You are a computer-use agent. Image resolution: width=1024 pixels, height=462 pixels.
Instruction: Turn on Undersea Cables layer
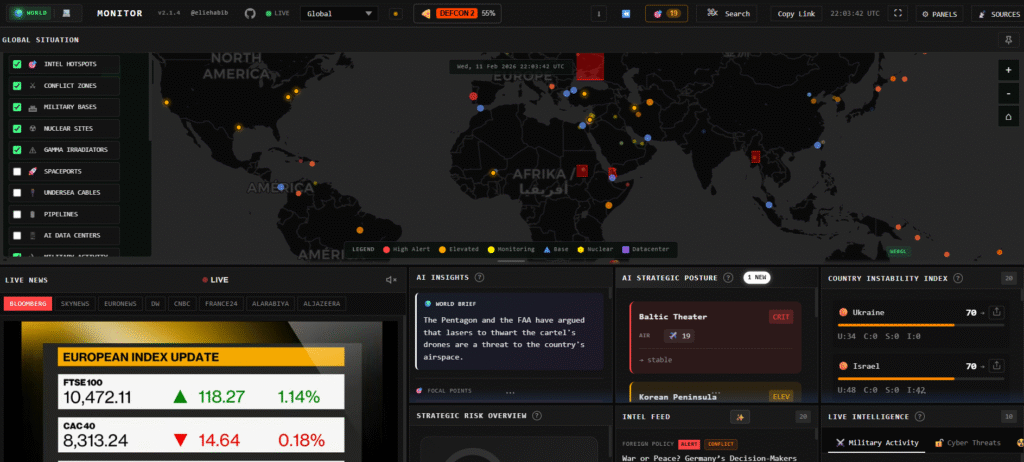click(17, 192)
